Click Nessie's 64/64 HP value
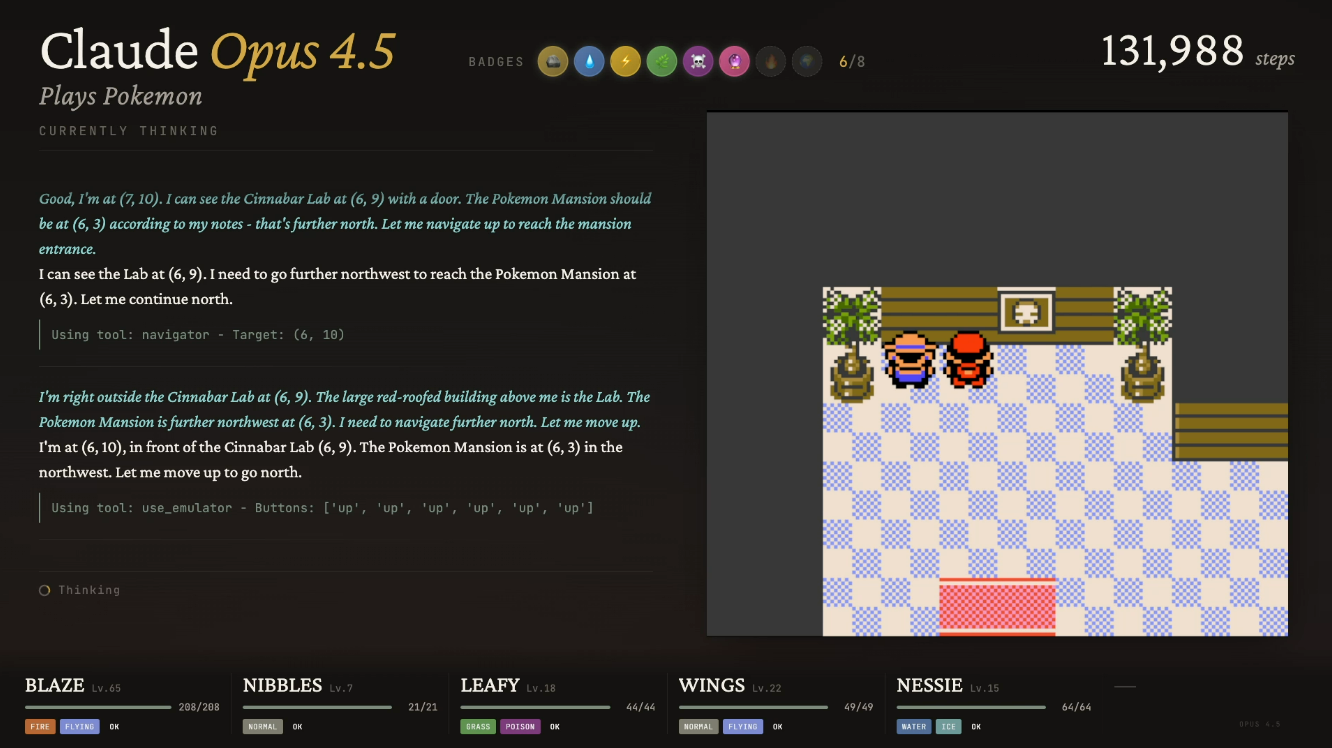 point(1077,708)
